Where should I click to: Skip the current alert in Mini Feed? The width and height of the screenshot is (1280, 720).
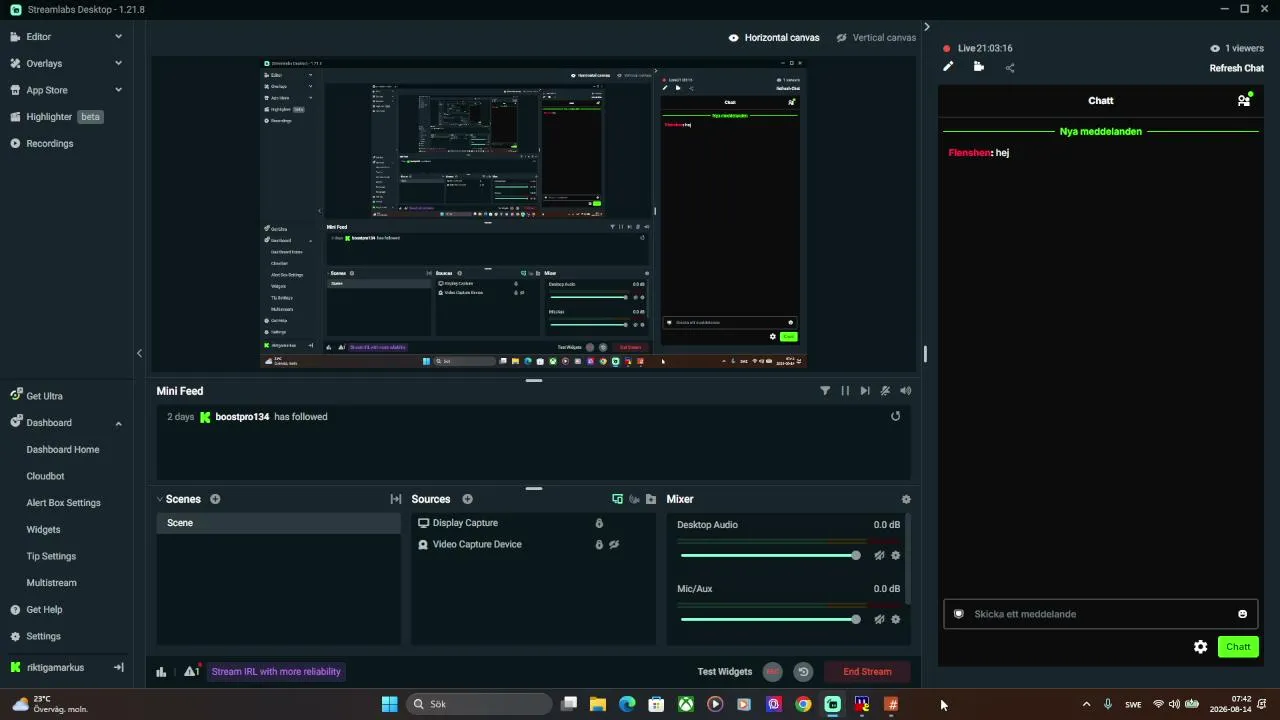point(865,391)
